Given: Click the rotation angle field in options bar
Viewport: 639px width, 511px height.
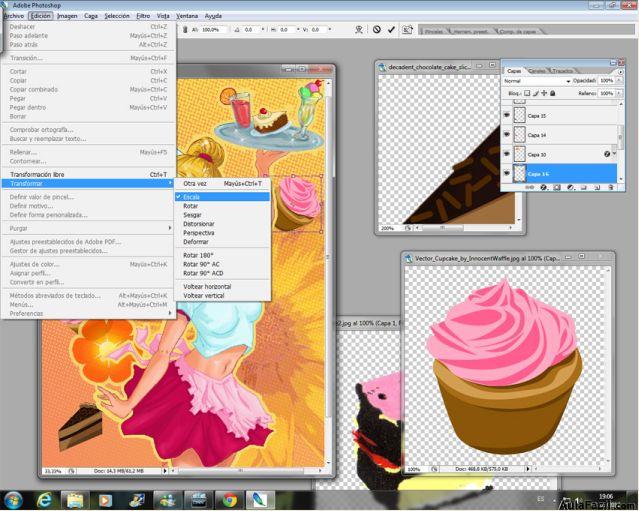Looking at the screenshot, I should point(250,30).
